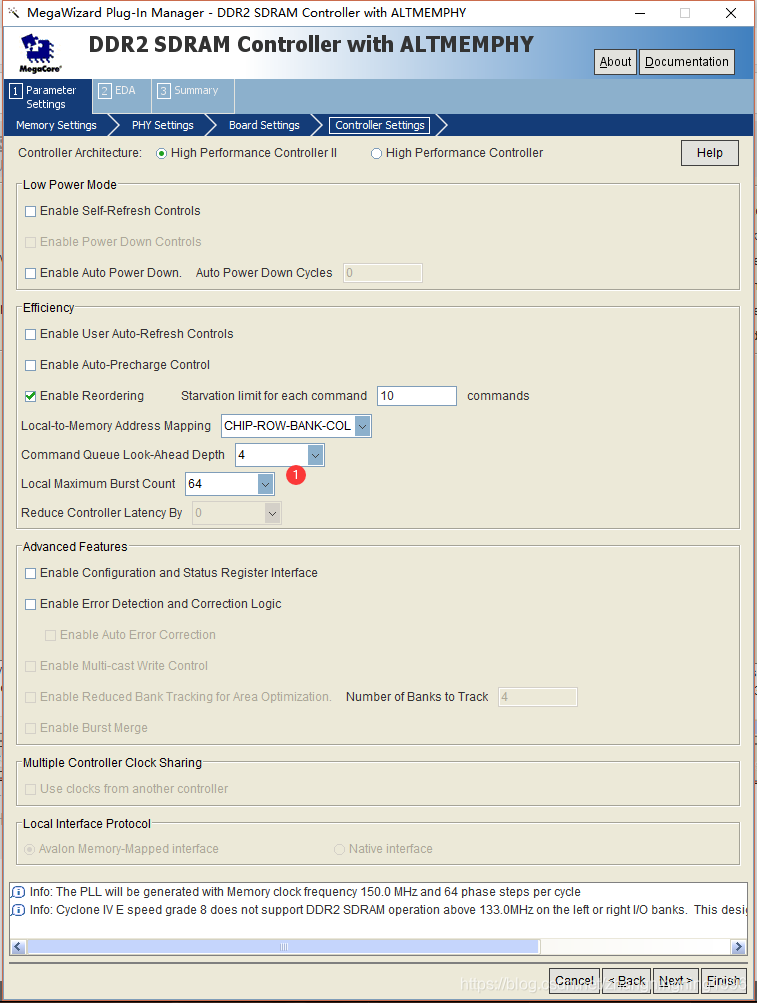
Task: Click the Help button
Action: click(710, 153)
